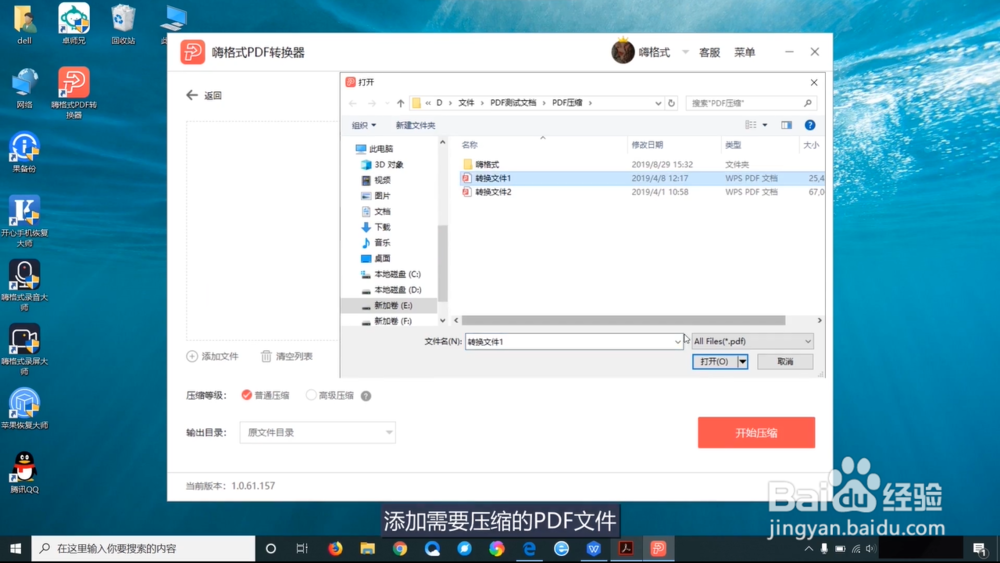This screenshot has height=563, width=1000.
Task: Toggle the preview pane icon
Action: [786, 125]
